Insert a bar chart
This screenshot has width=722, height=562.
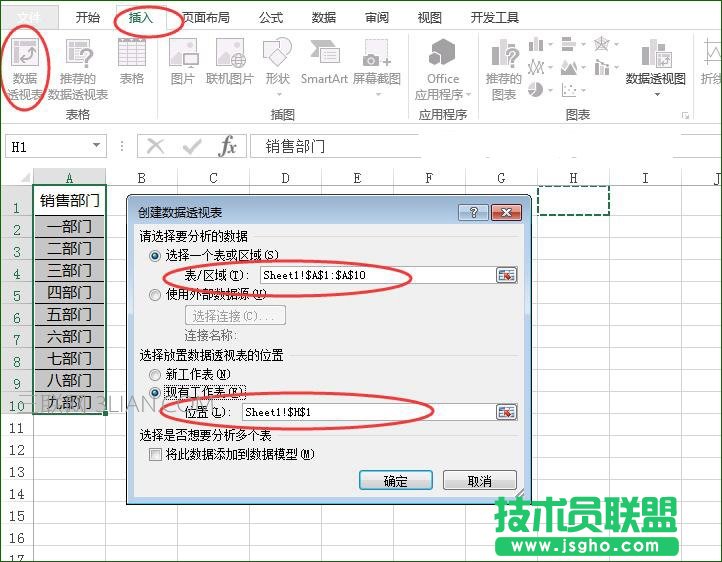click(573, 45)
